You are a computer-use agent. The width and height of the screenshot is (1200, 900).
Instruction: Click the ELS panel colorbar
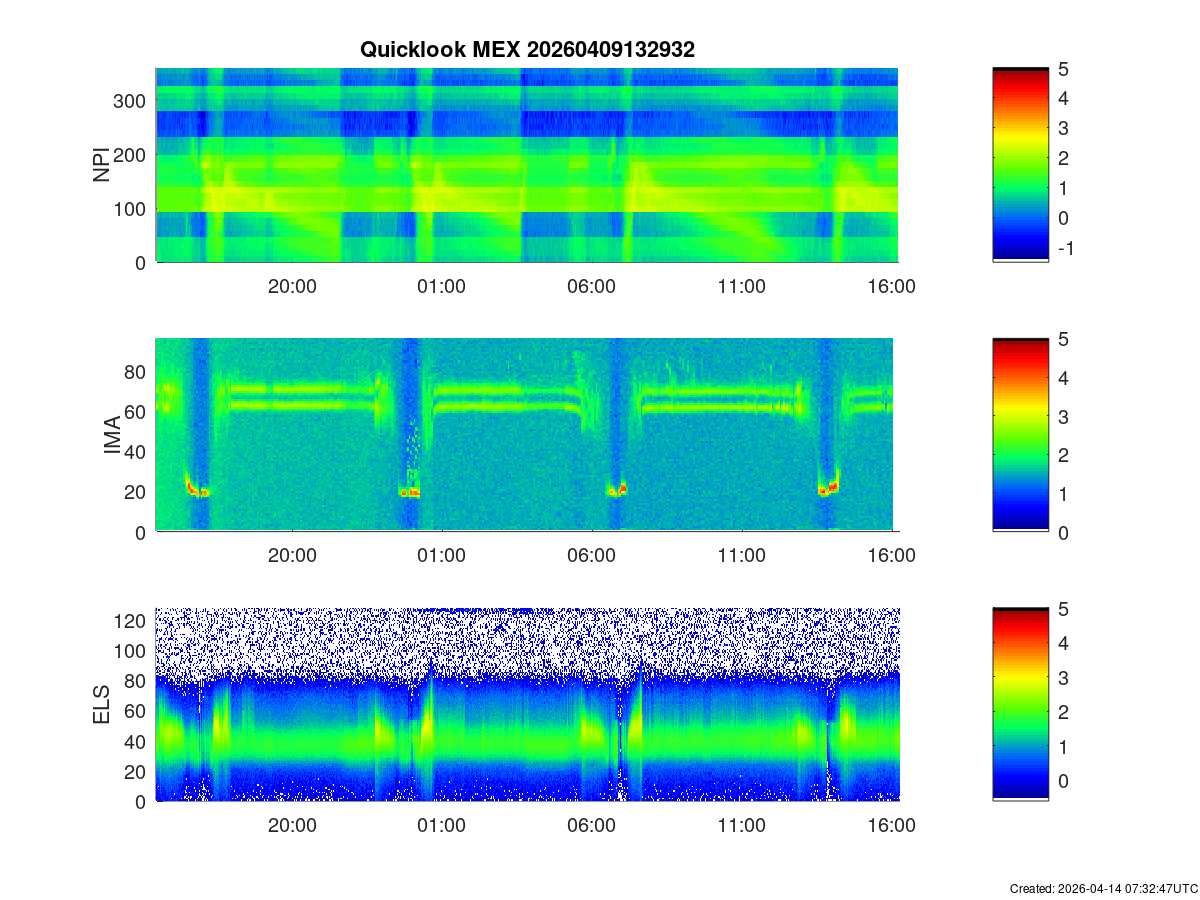click(x=1020, y=705)
